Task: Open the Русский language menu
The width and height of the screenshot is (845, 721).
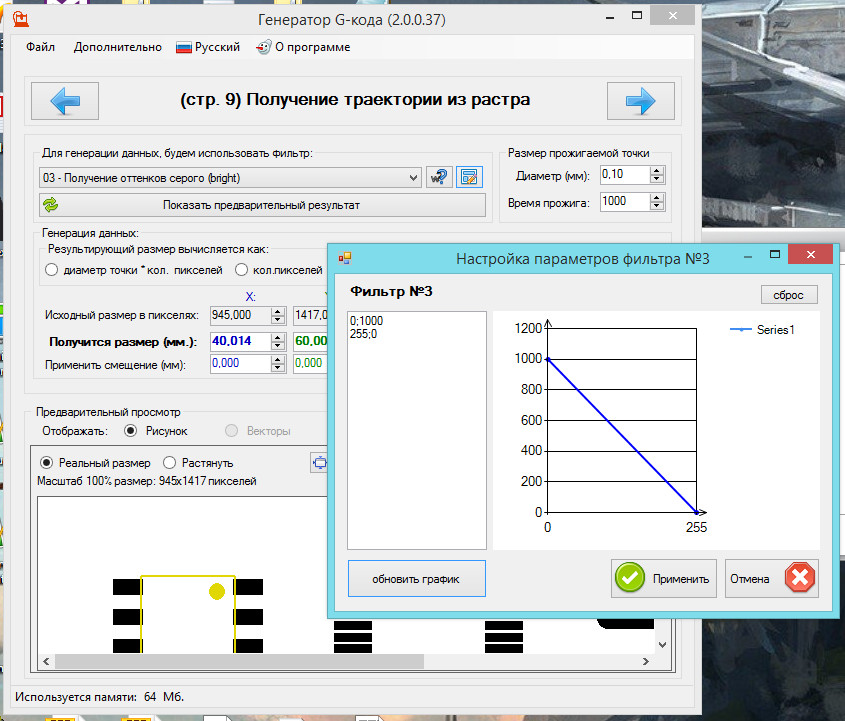Action: [x=208, y=47]
